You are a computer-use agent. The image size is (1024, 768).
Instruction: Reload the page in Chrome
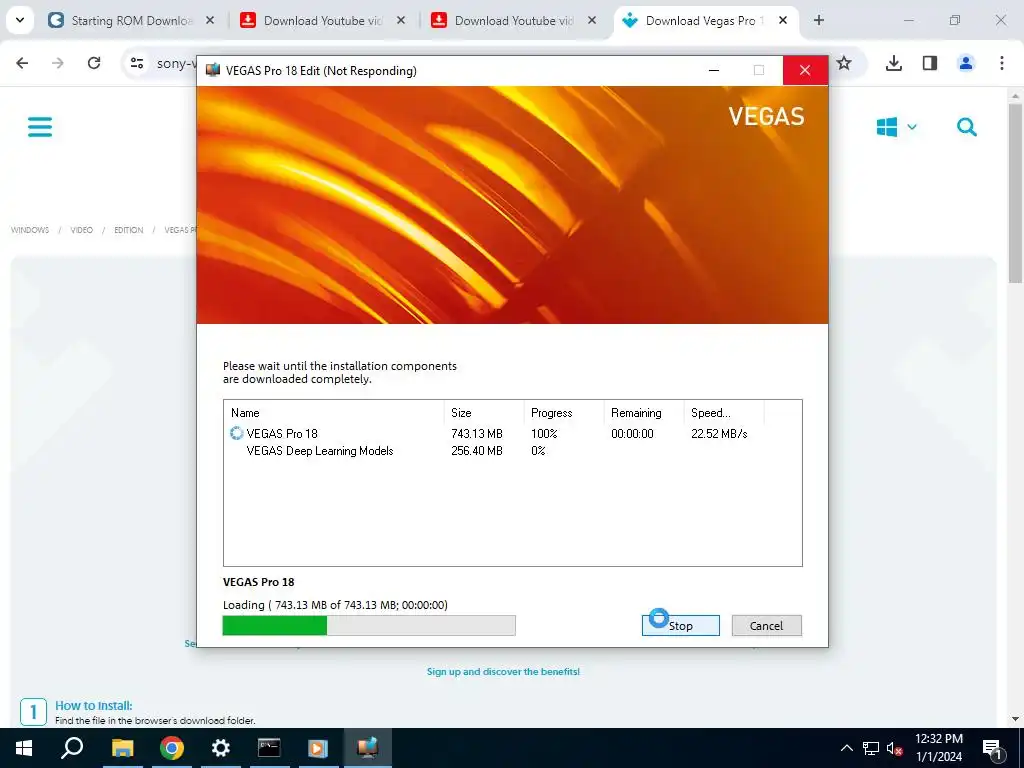(x=94, y=63)
